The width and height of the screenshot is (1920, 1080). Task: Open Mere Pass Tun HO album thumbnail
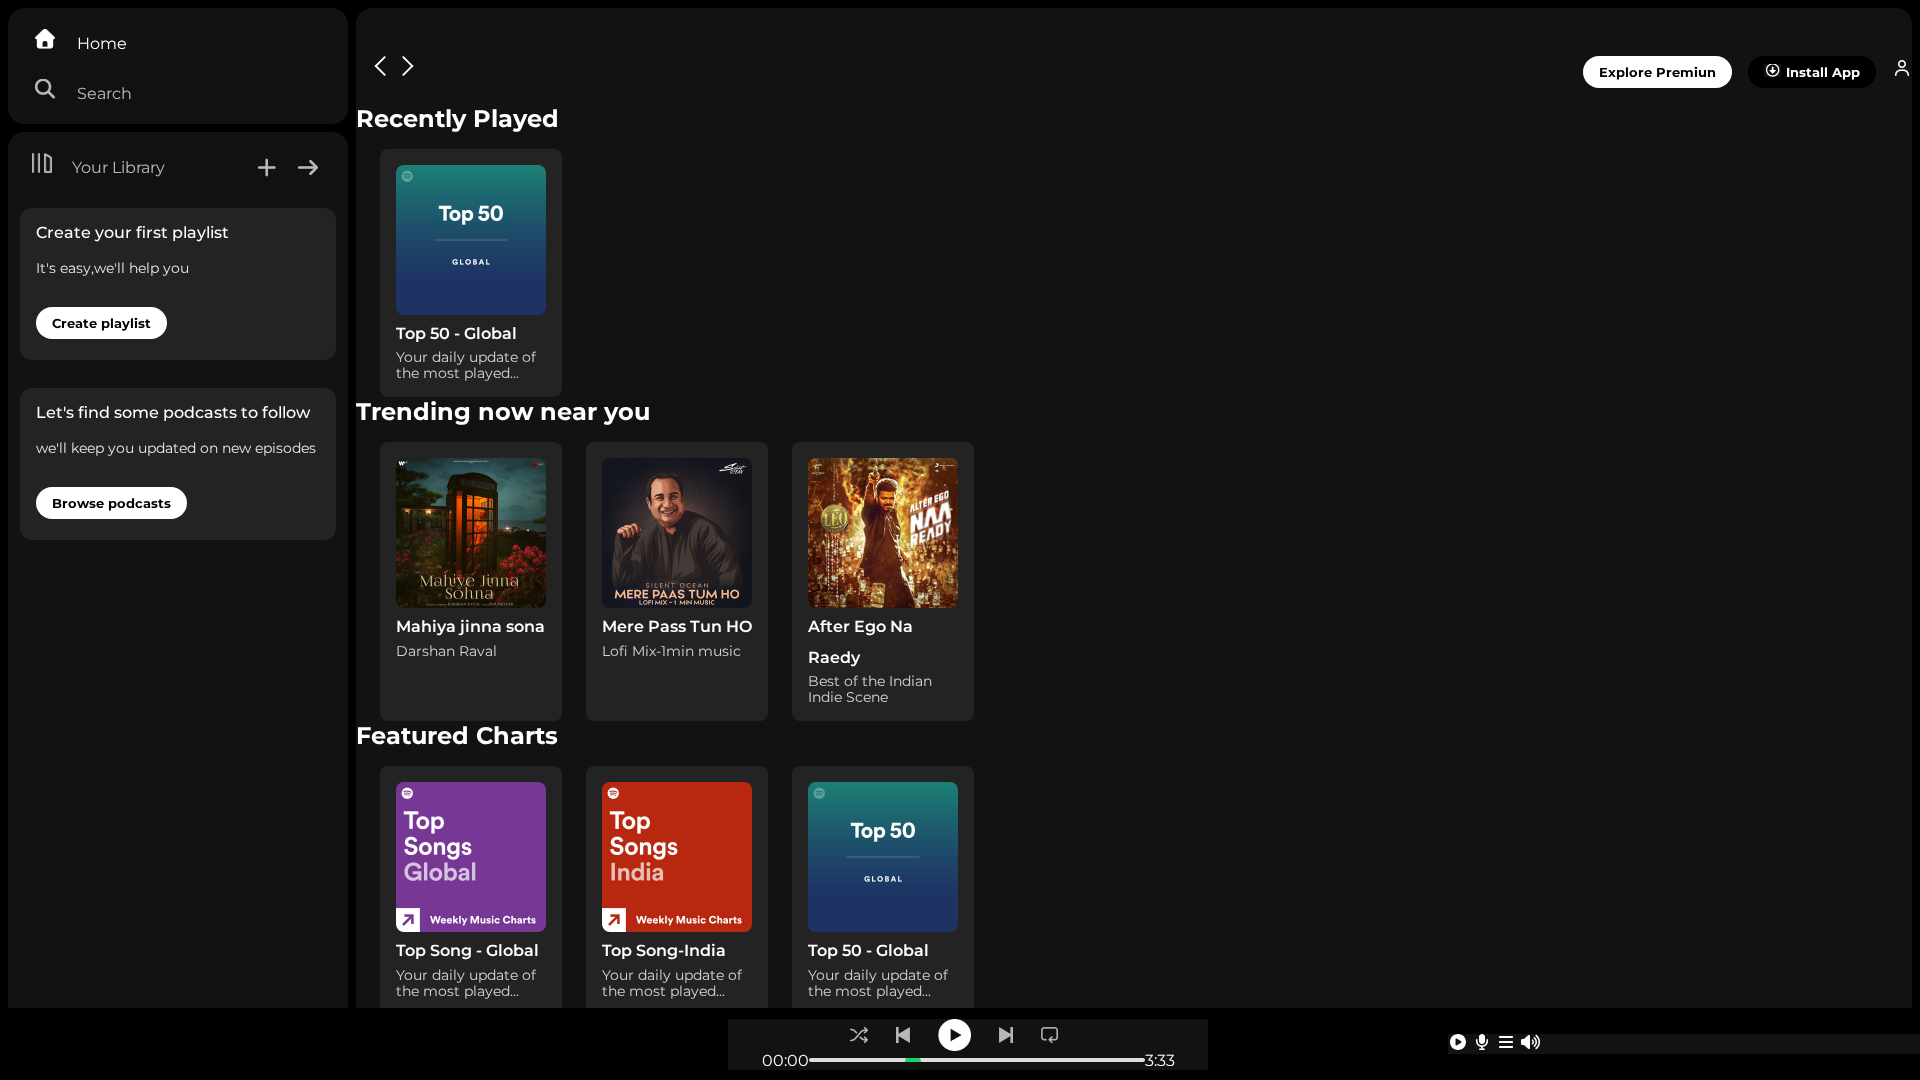(677, 533)
